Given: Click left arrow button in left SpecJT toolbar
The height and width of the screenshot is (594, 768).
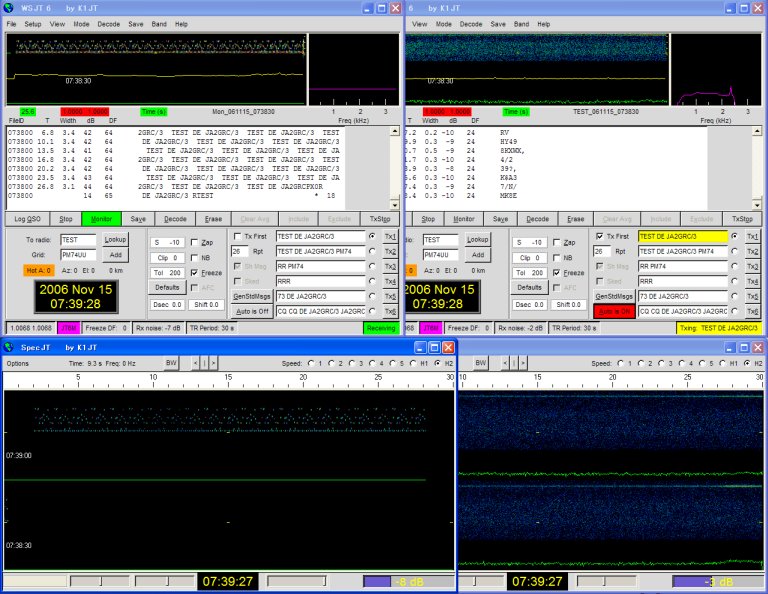Looking at the screenshot, I should [x=195, y=363].
